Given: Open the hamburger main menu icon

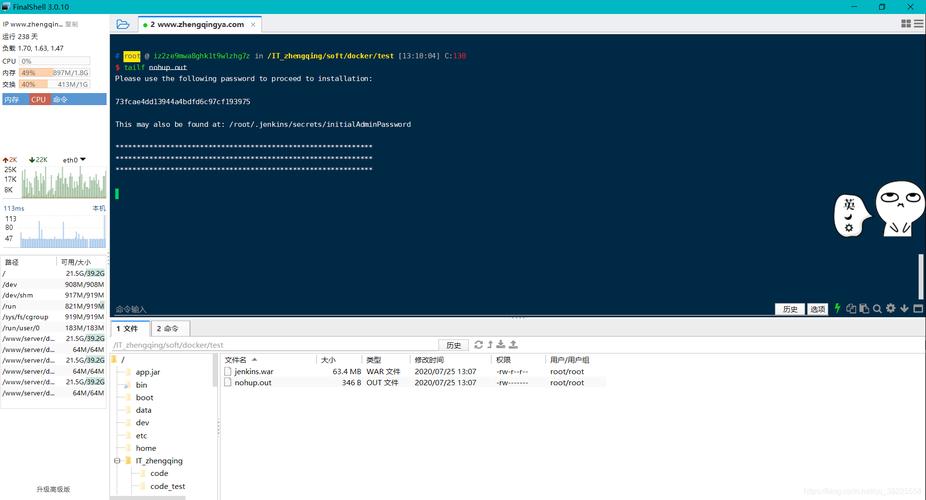Looking at the screenshot, I should 918,24.
